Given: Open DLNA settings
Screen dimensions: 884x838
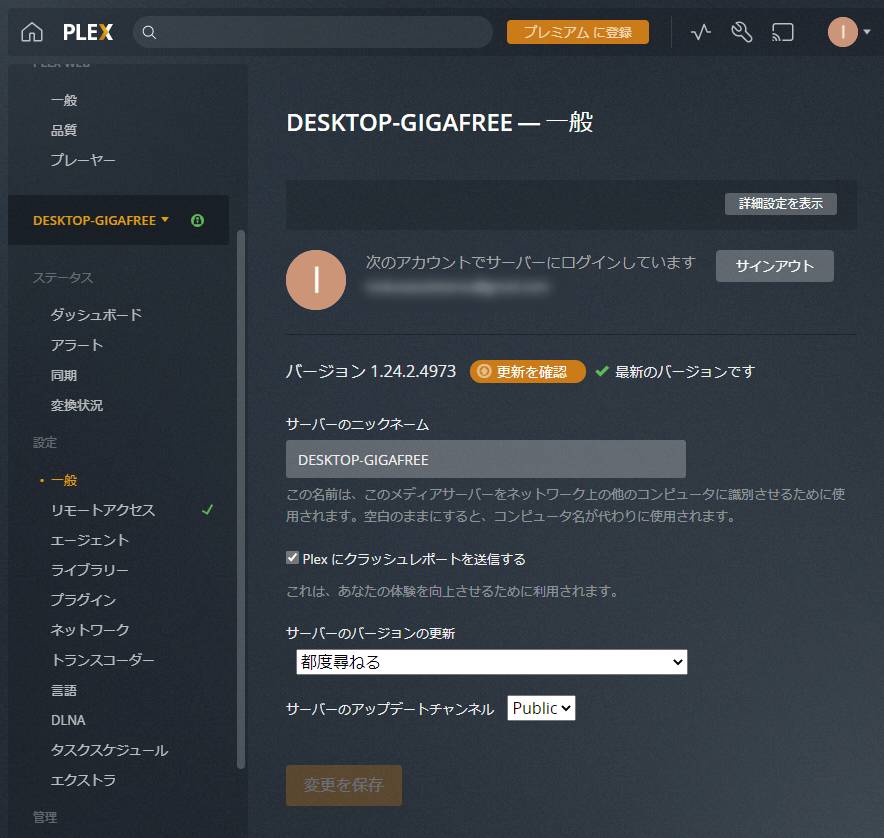Looking at the screenshot, I should (x=68, y=720).
